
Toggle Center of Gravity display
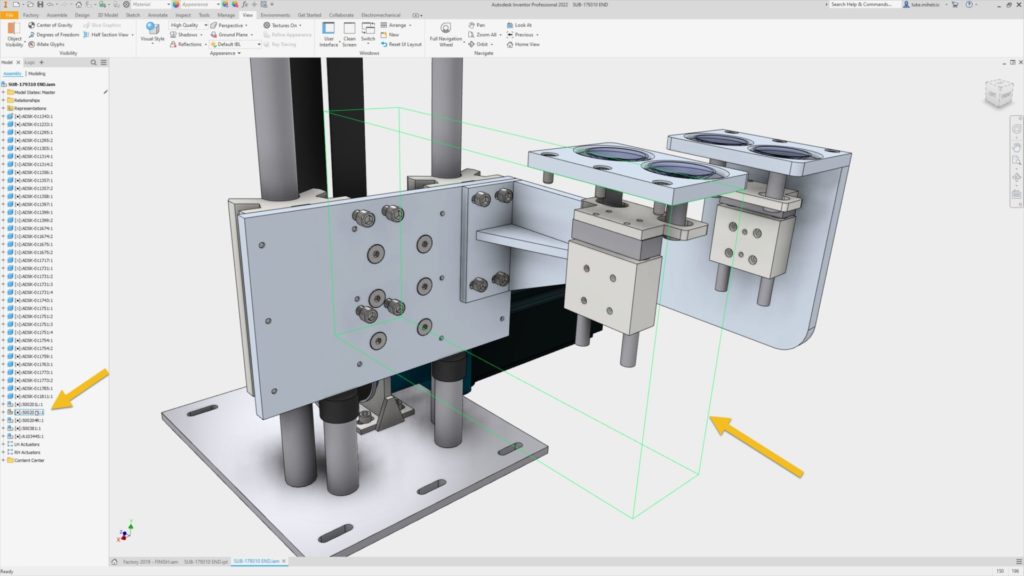(50, 25)
